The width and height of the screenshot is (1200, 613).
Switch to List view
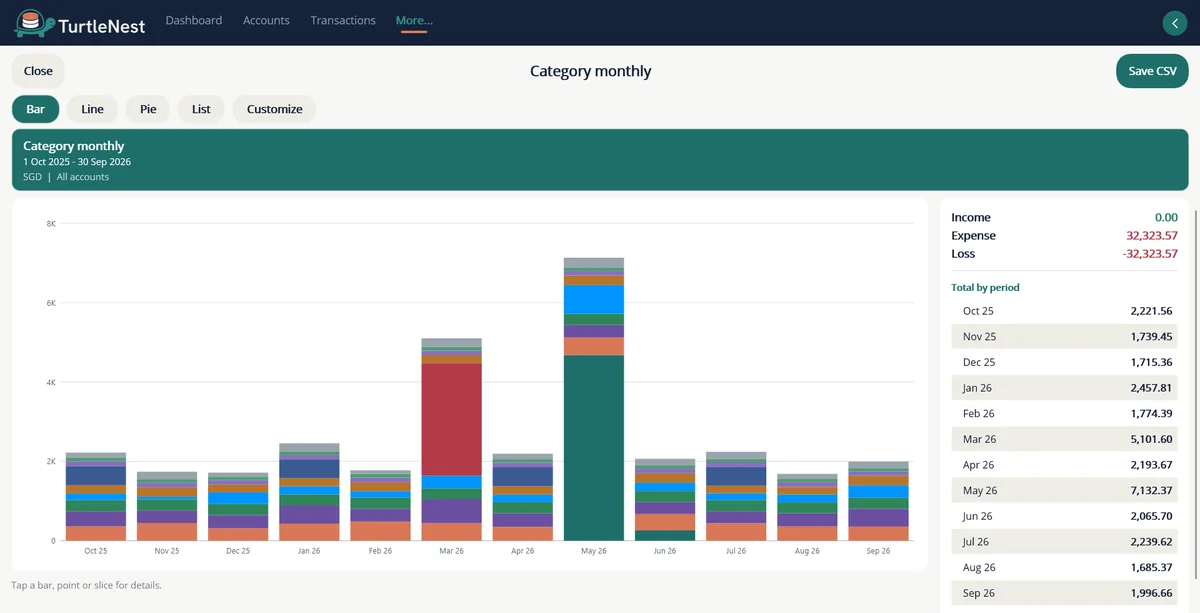point(201,109)
